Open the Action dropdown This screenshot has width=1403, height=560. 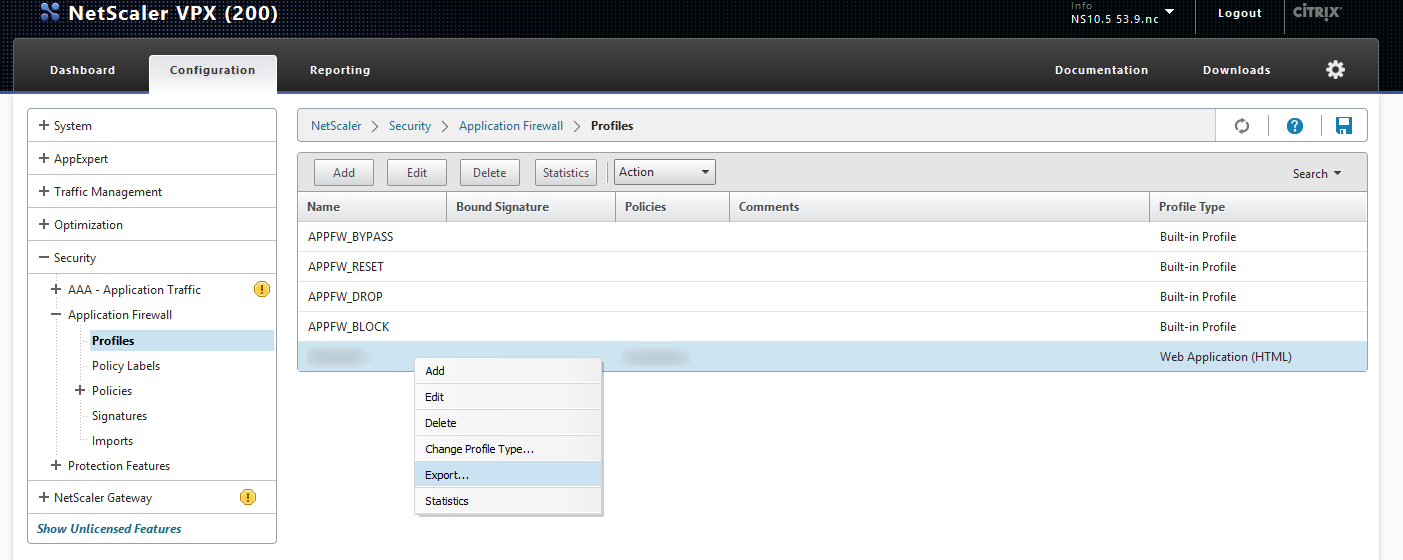point(664,172)
